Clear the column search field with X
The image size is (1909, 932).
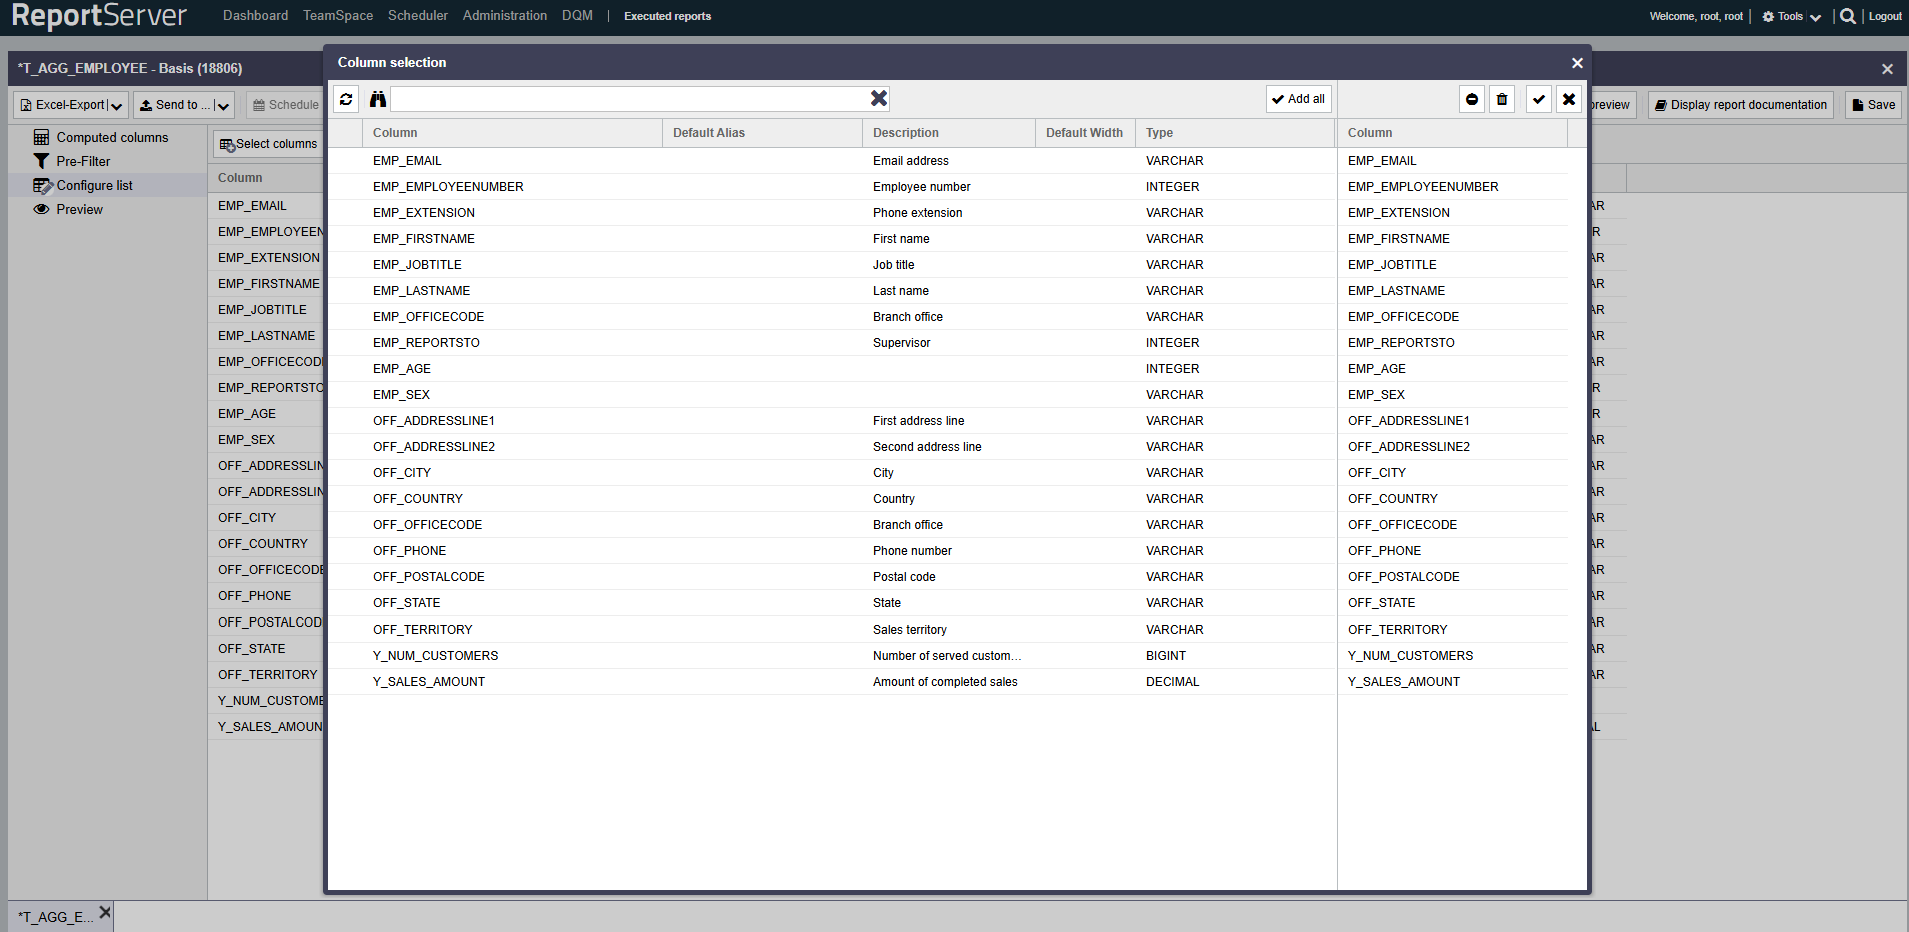pos(878,98)
